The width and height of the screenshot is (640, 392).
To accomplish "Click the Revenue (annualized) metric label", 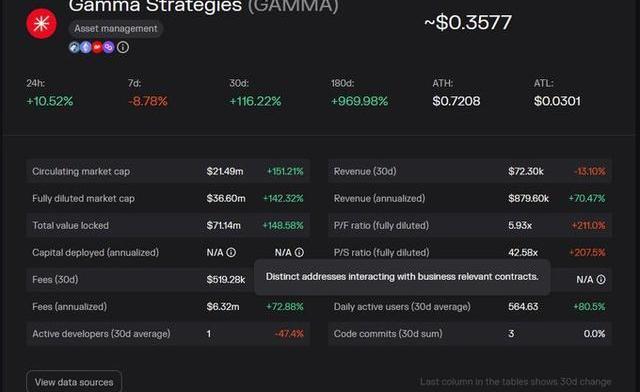I will click(x=379, y=198).
